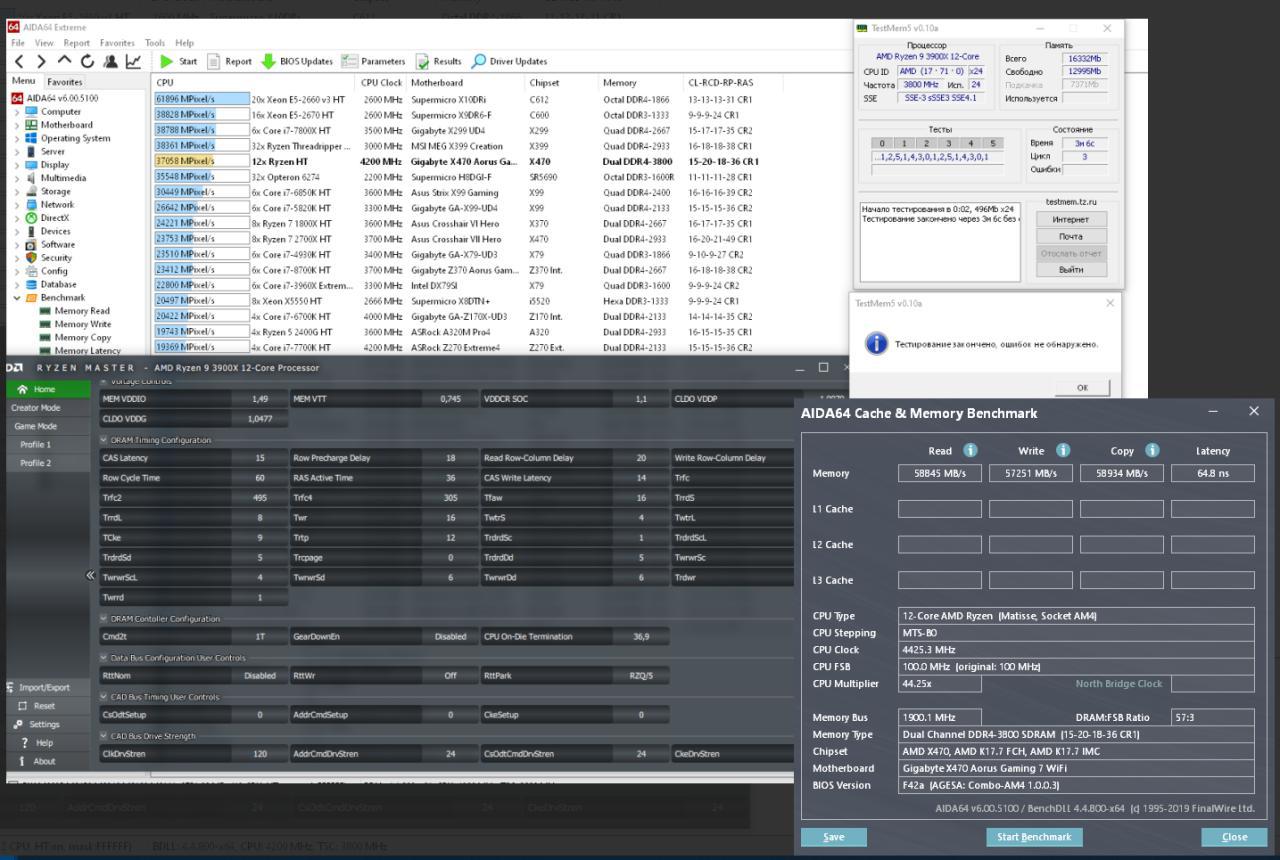Click the green BIOS Updates download arrow

tap(268, 61)
